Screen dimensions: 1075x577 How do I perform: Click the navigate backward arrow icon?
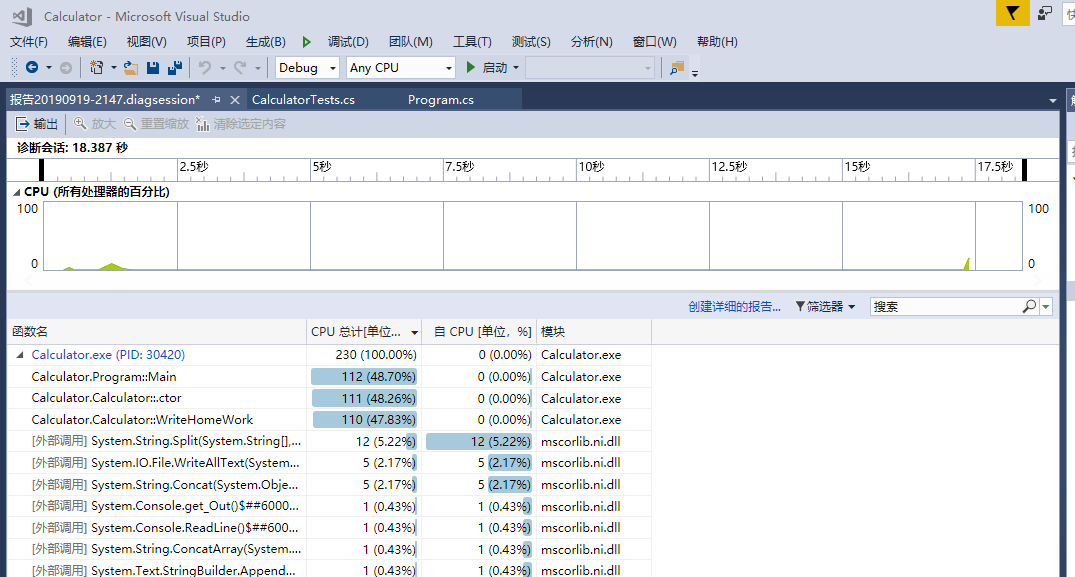pyautogui.click(x=32, y=67)
